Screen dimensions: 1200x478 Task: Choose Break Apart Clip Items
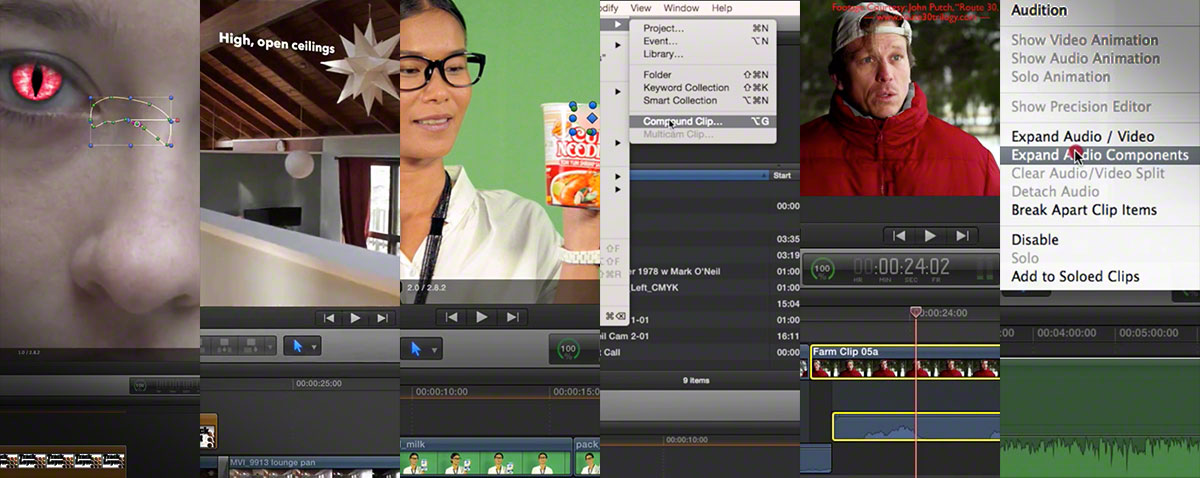click(x=1100, y=210)
